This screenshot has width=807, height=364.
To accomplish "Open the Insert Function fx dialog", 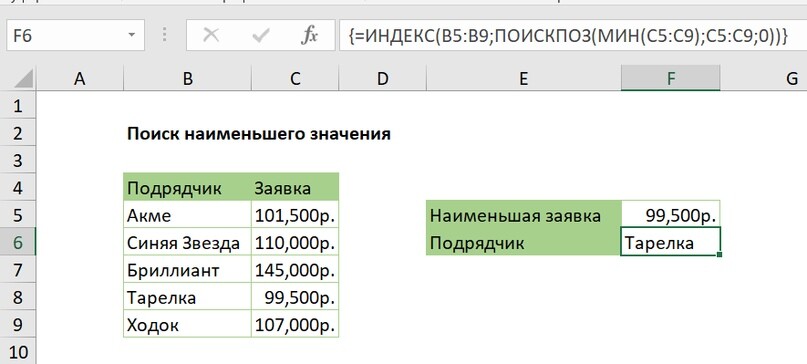I will [309, 35].
